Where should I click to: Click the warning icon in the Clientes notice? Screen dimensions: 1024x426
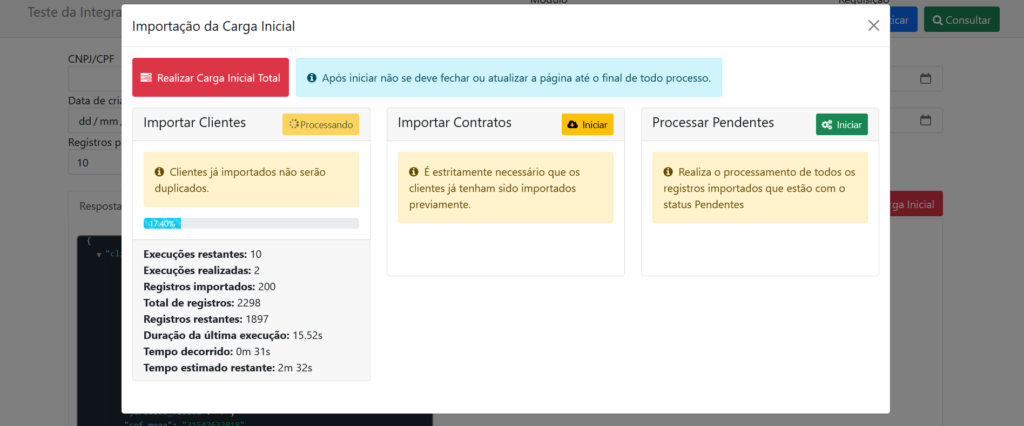(160, 172)
